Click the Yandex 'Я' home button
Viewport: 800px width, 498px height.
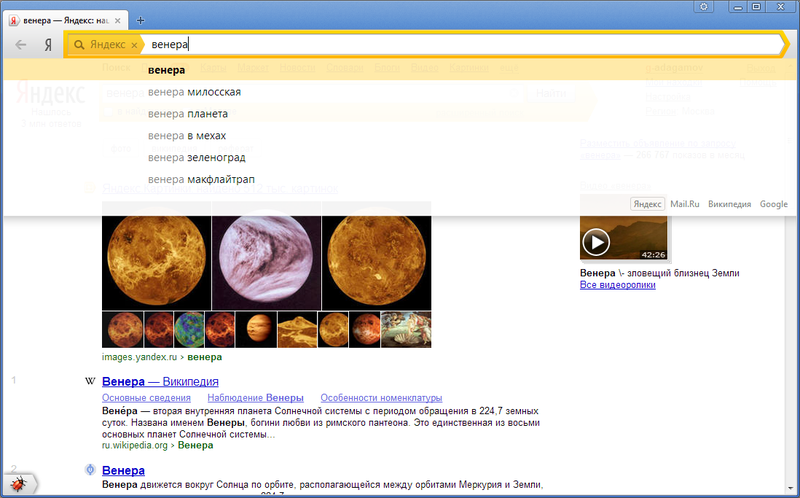47,45
